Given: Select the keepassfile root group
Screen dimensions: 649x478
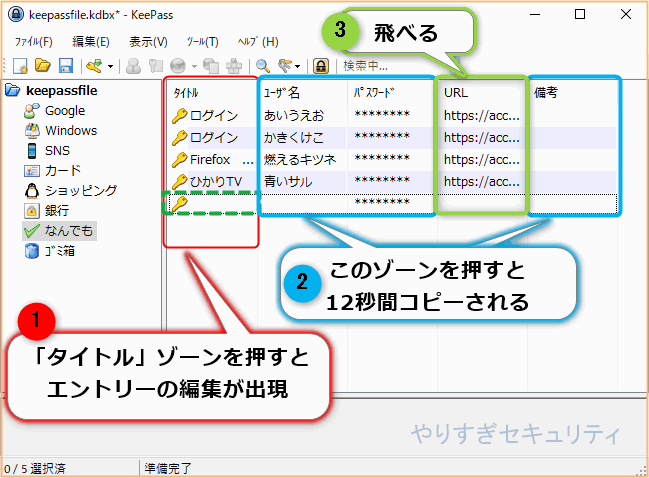Looking at the screenshot, I should (62, 91).
